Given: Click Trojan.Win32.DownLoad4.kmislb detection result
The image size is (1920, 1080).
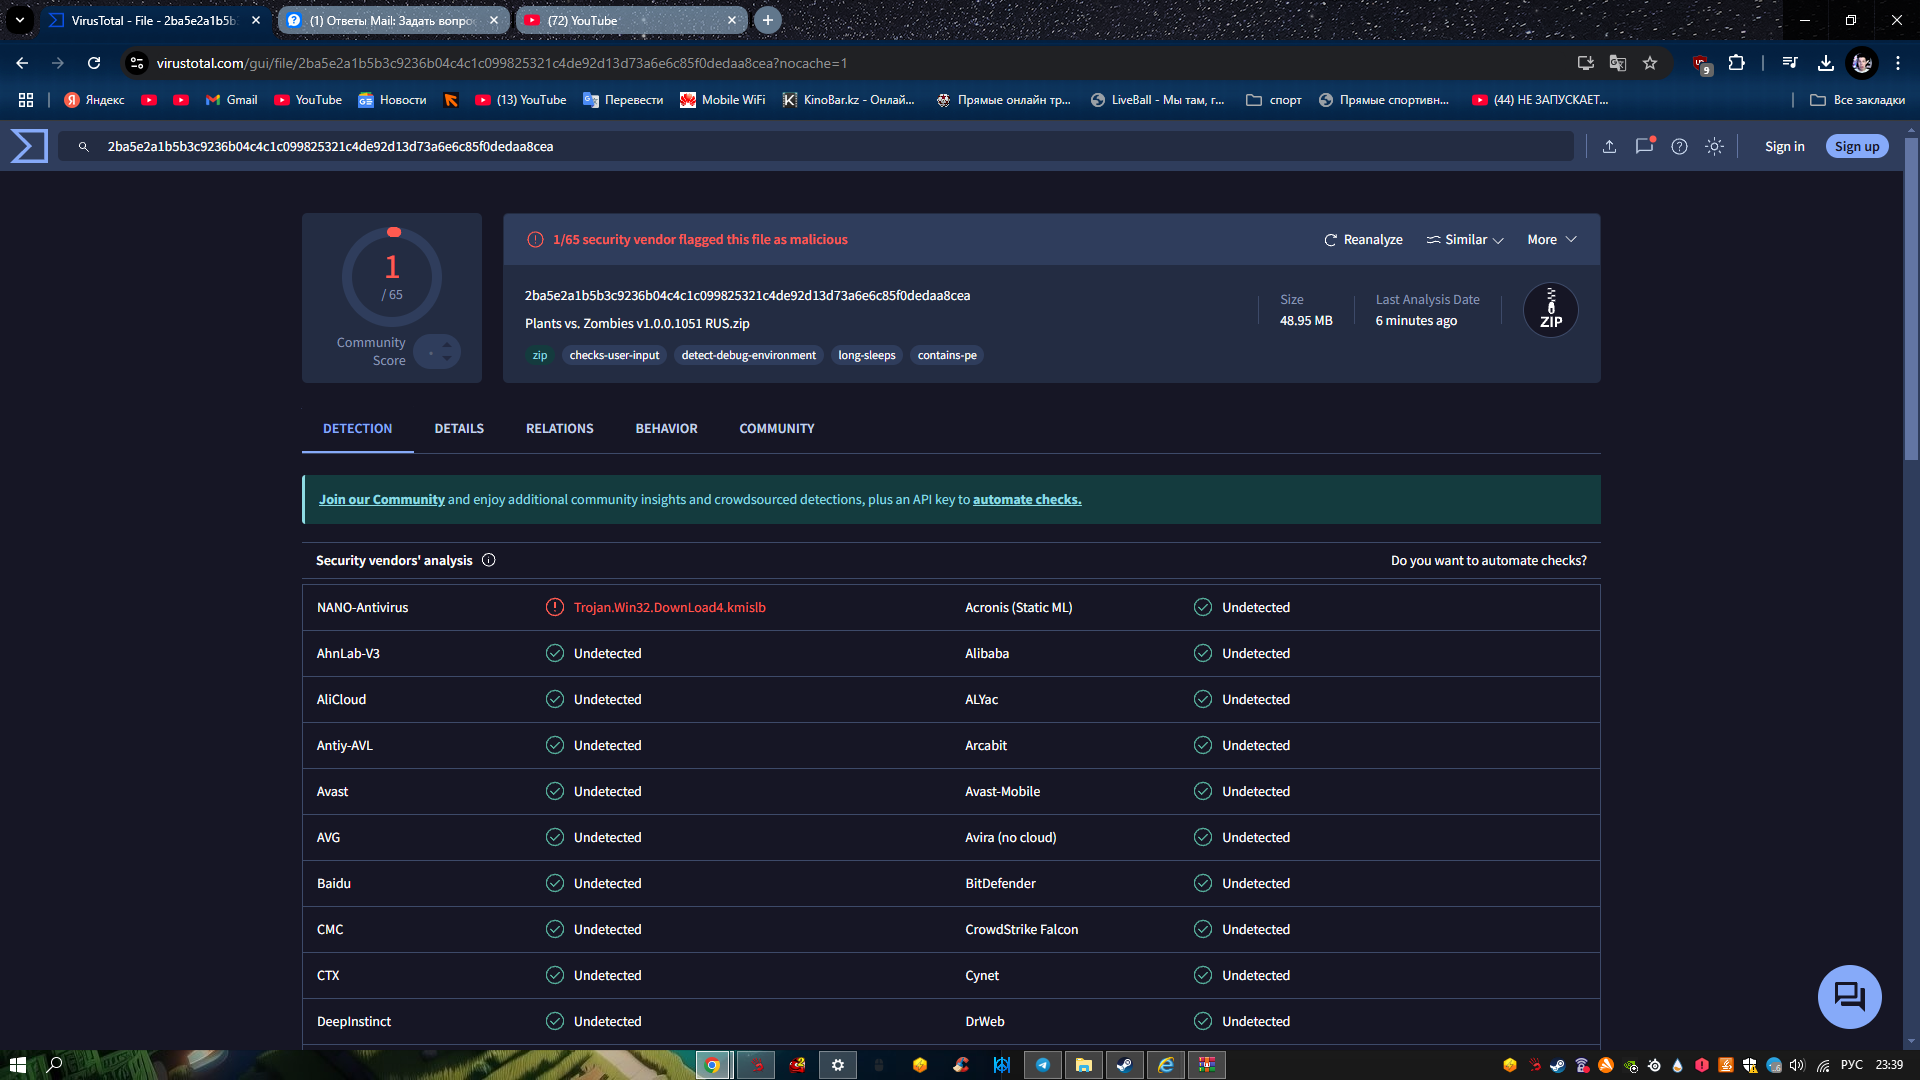Looking at the screenshot, I should 669,607.
